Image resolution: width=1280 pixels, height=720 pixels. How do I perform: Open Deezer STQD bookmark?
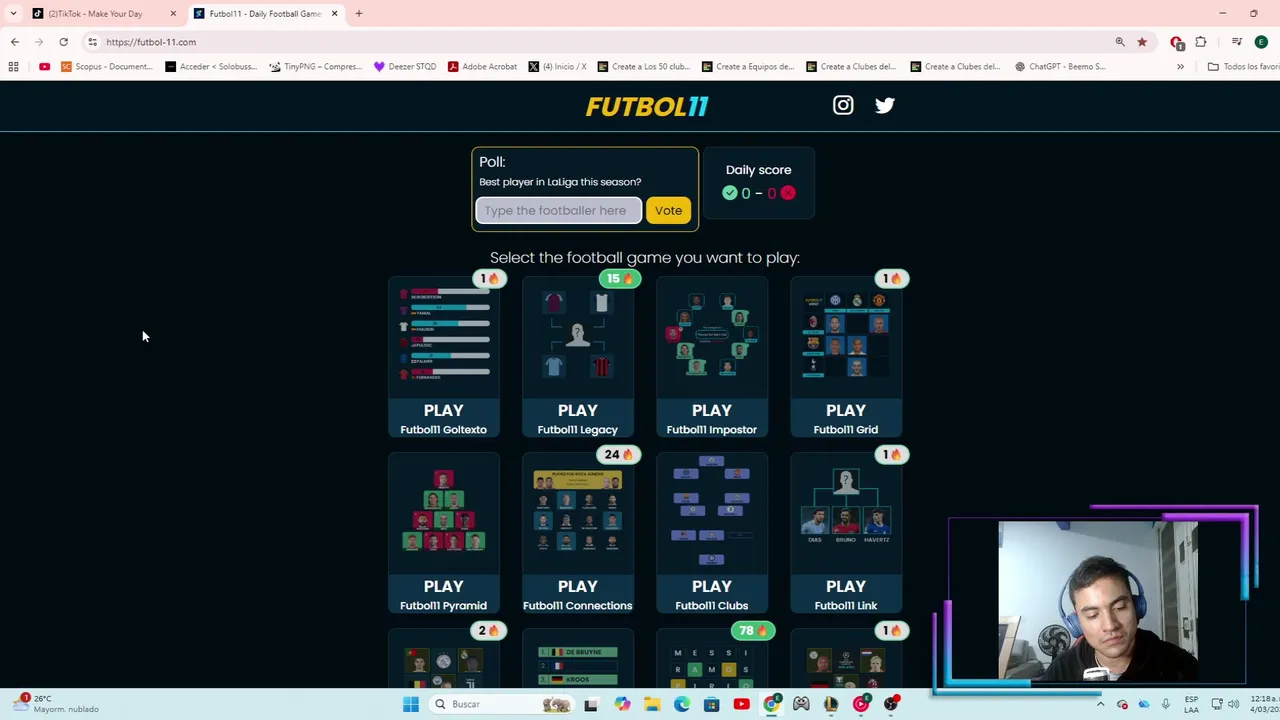[x=405, y=67]
